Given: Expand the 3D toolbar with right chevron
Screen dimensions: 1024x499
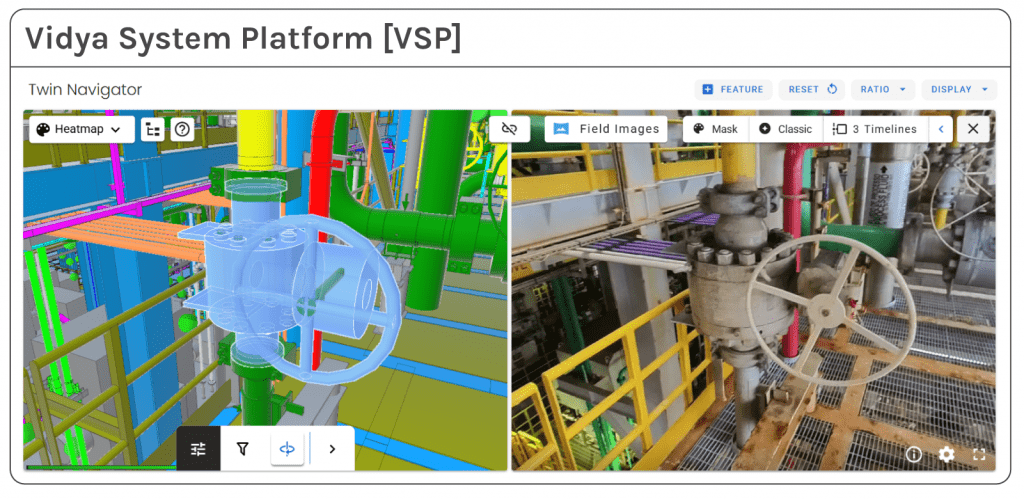Looking at the screenshot, I should tap(332, 449).
